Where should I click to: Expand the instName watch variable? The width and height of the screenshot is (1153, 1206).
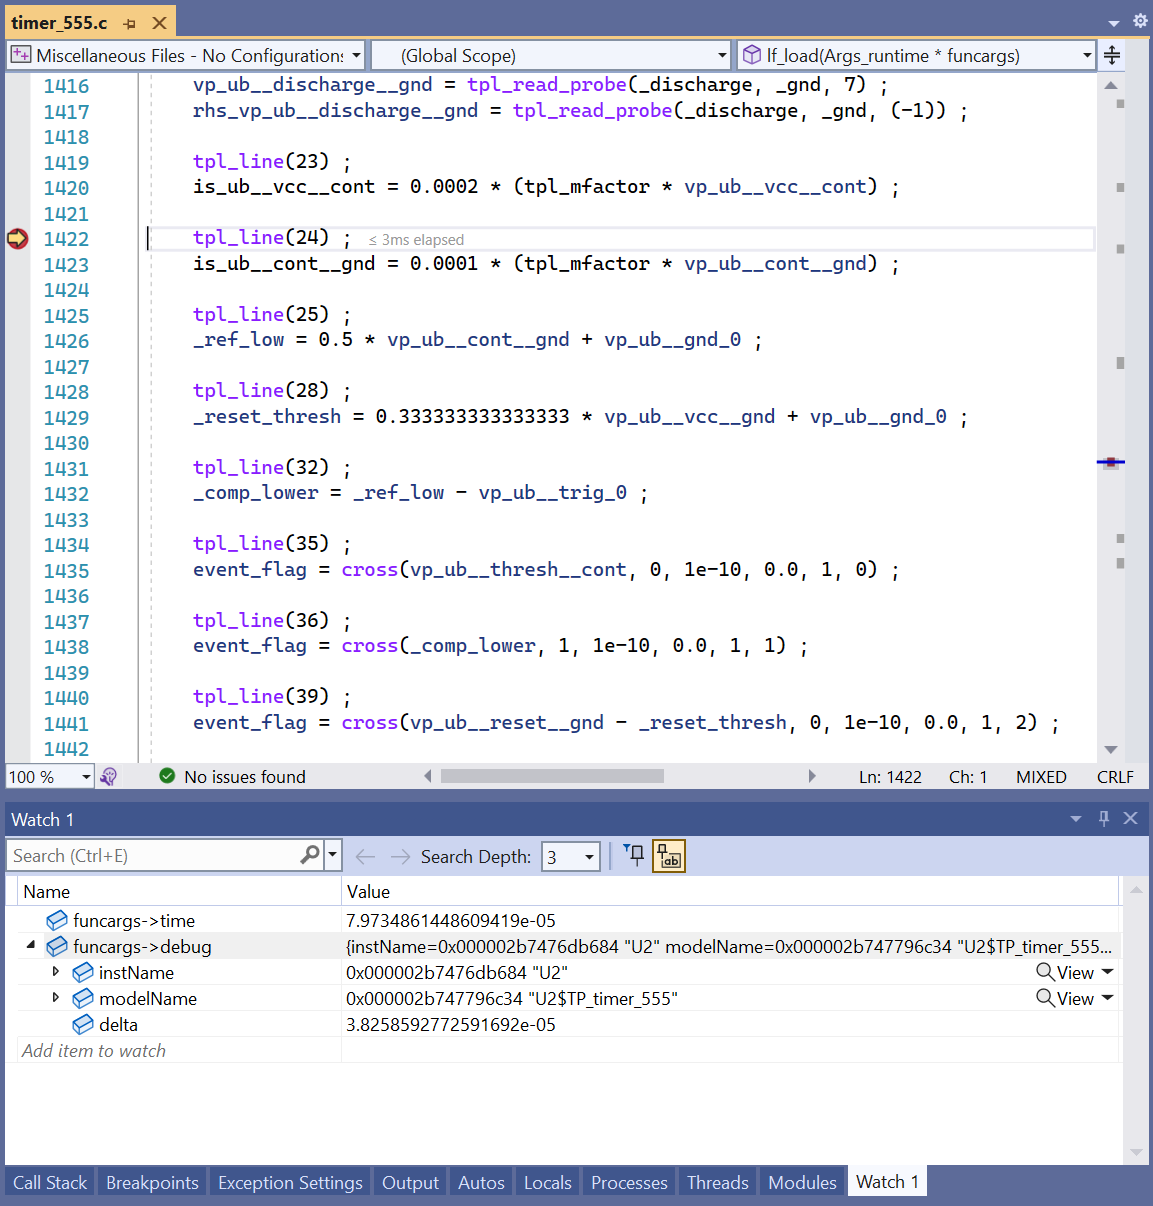pos(57,972)
